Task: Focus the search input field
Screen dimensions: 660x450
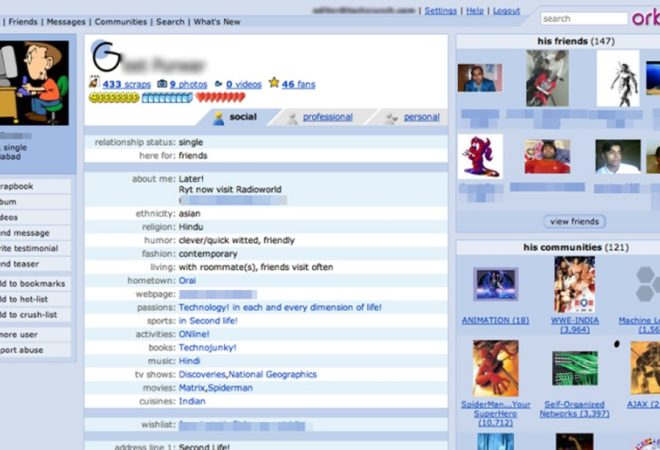Action: click(584, 19)
